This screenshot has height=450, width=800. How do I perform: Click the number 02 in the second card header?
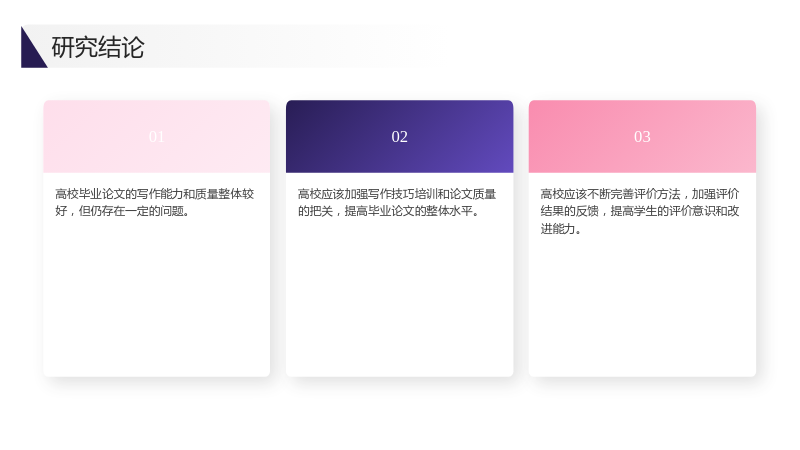pos(399,137)
